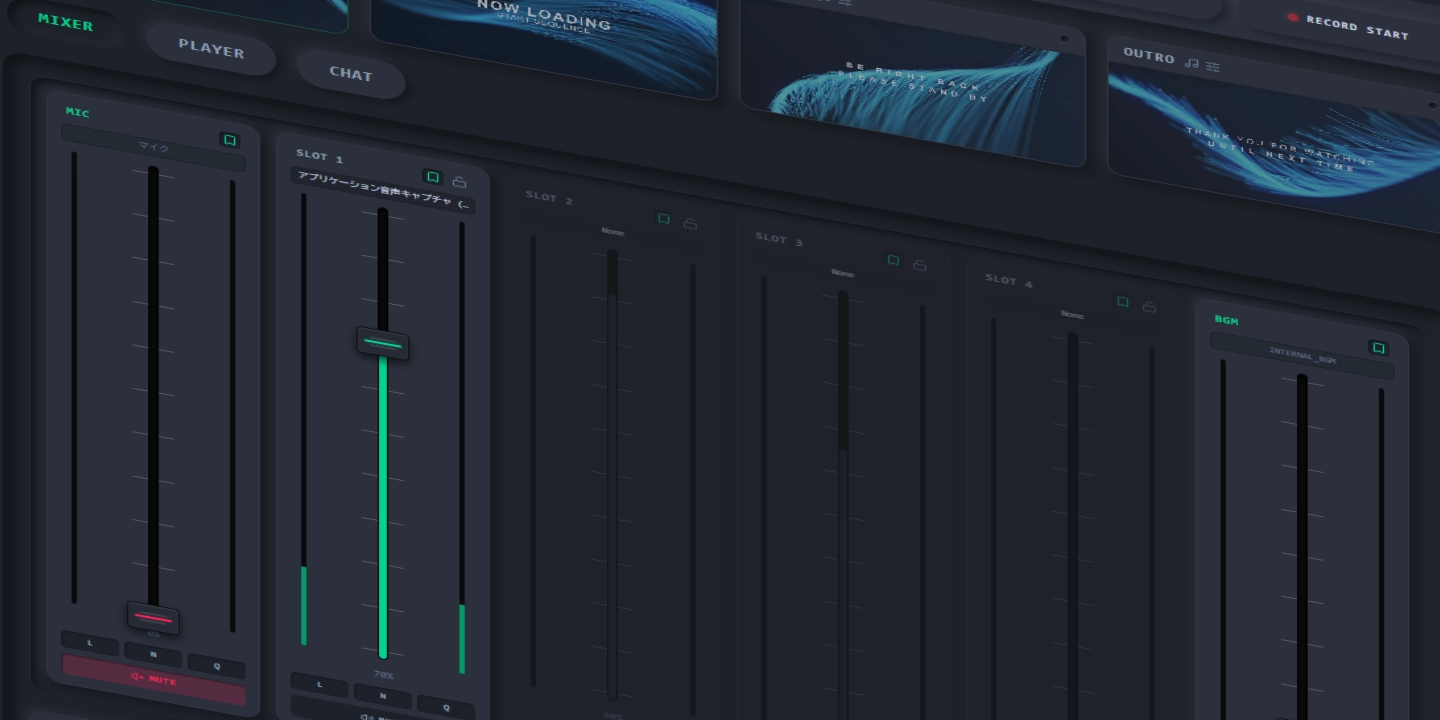Open the sliders settings icon beside OUTRO

click(1213, 66)
